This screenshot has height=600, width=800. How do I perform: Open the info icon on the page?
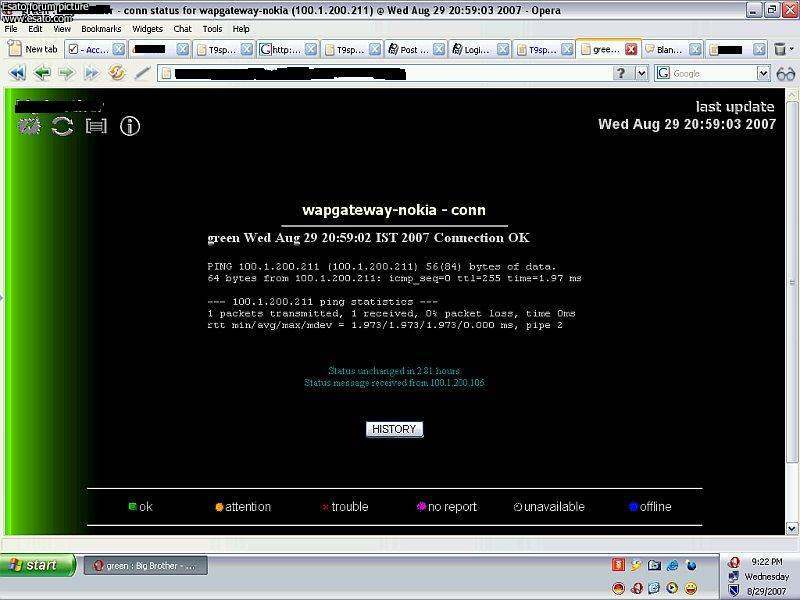(130, 126)
